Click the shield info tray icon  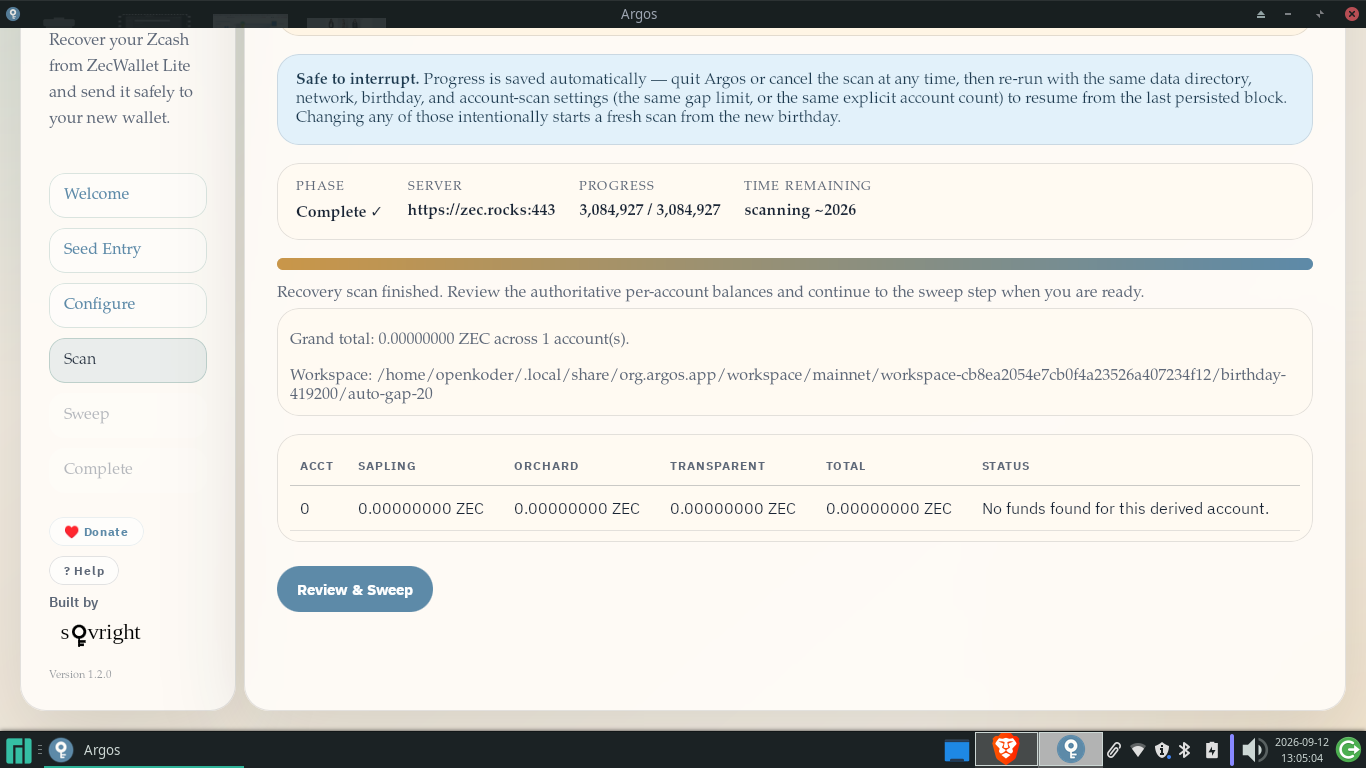pyautogui.click(x=1162, y=750)
